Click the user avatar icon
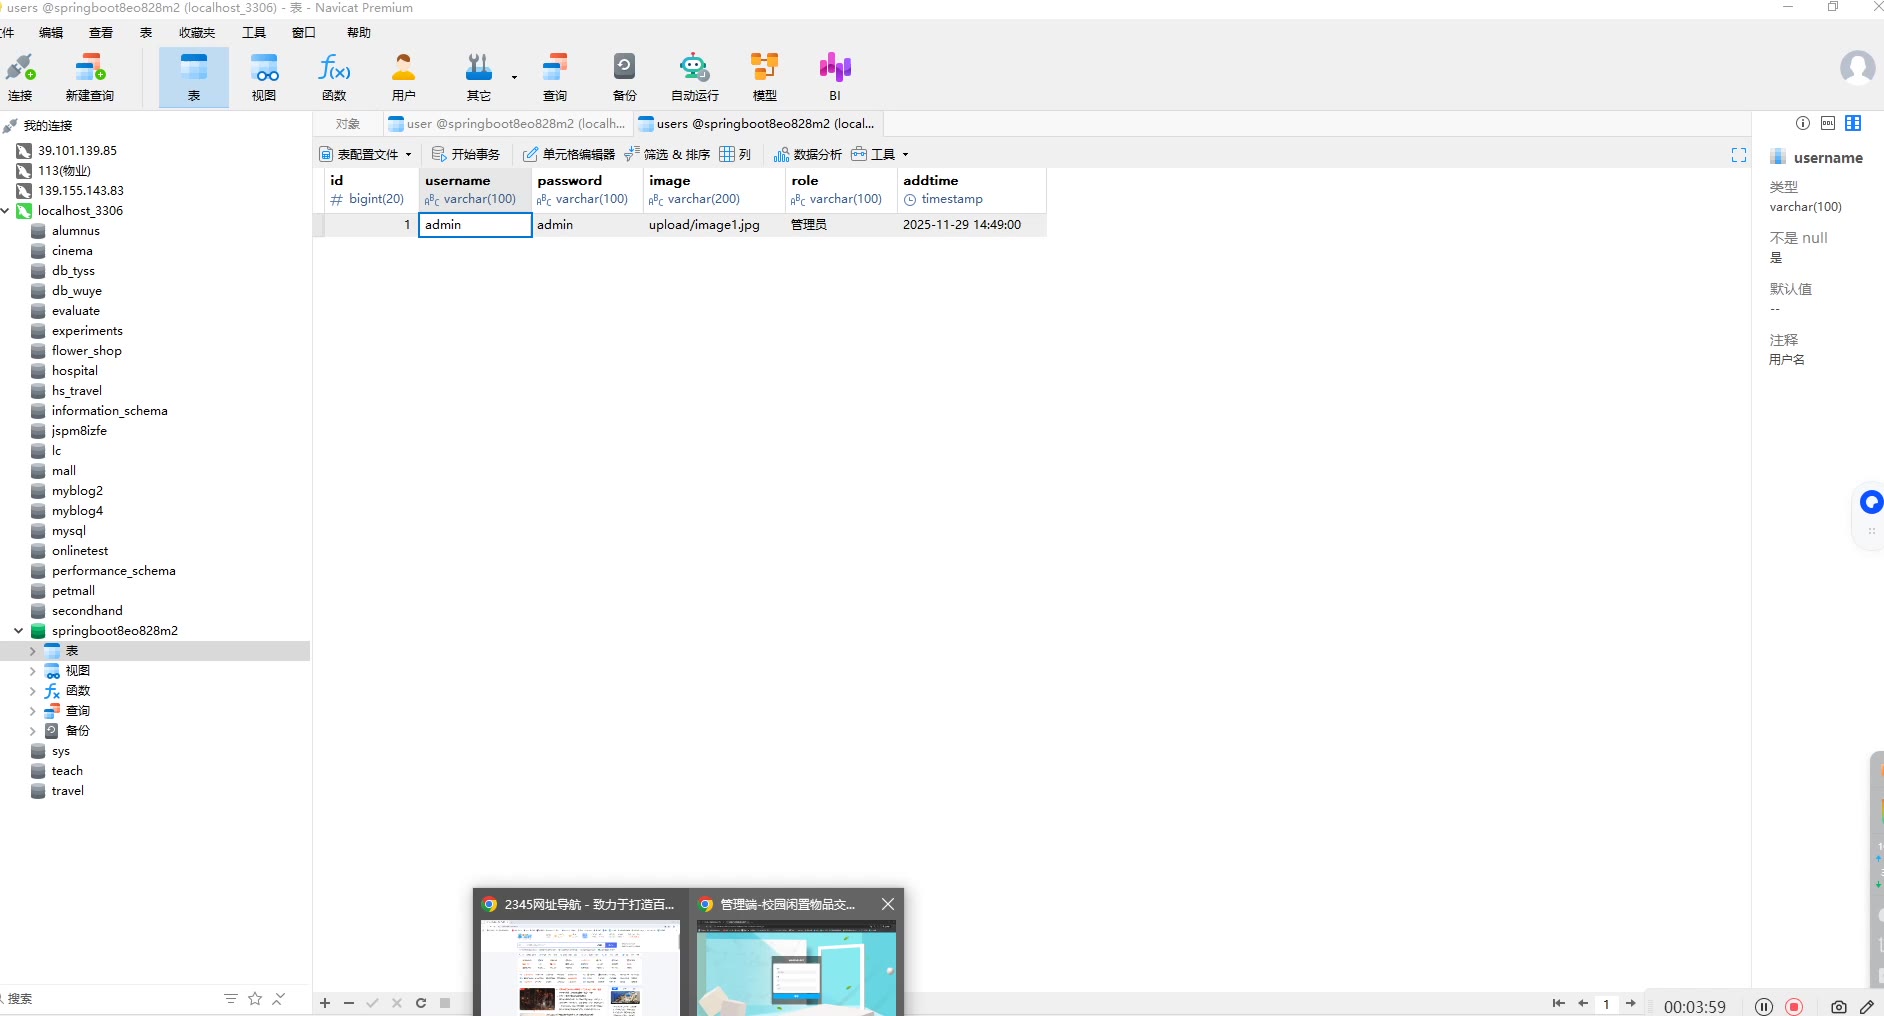Viewport: 1884px width, 1016px height. [x=1857, y=68]
